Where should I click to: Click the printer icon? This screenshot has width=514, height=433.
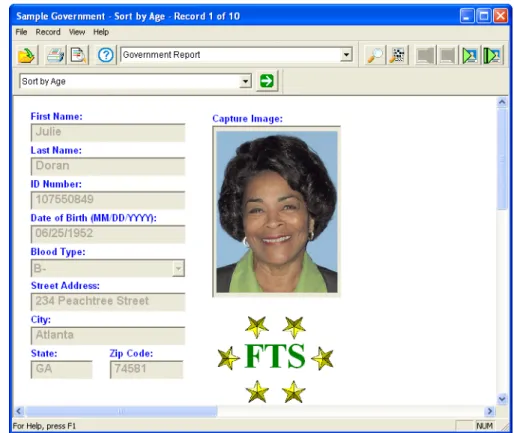click(x=55, y=55)
